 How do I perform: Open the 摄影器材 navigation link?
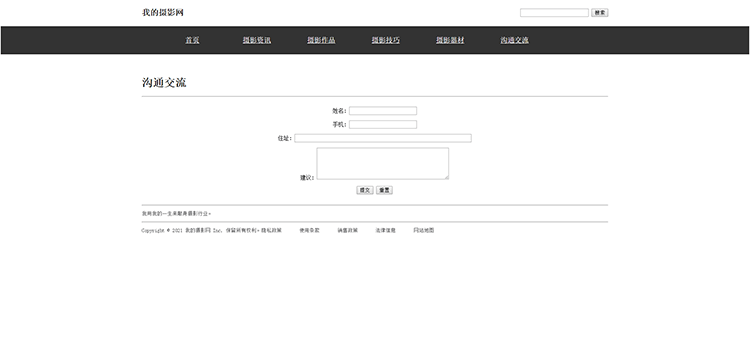click(450, 40)
